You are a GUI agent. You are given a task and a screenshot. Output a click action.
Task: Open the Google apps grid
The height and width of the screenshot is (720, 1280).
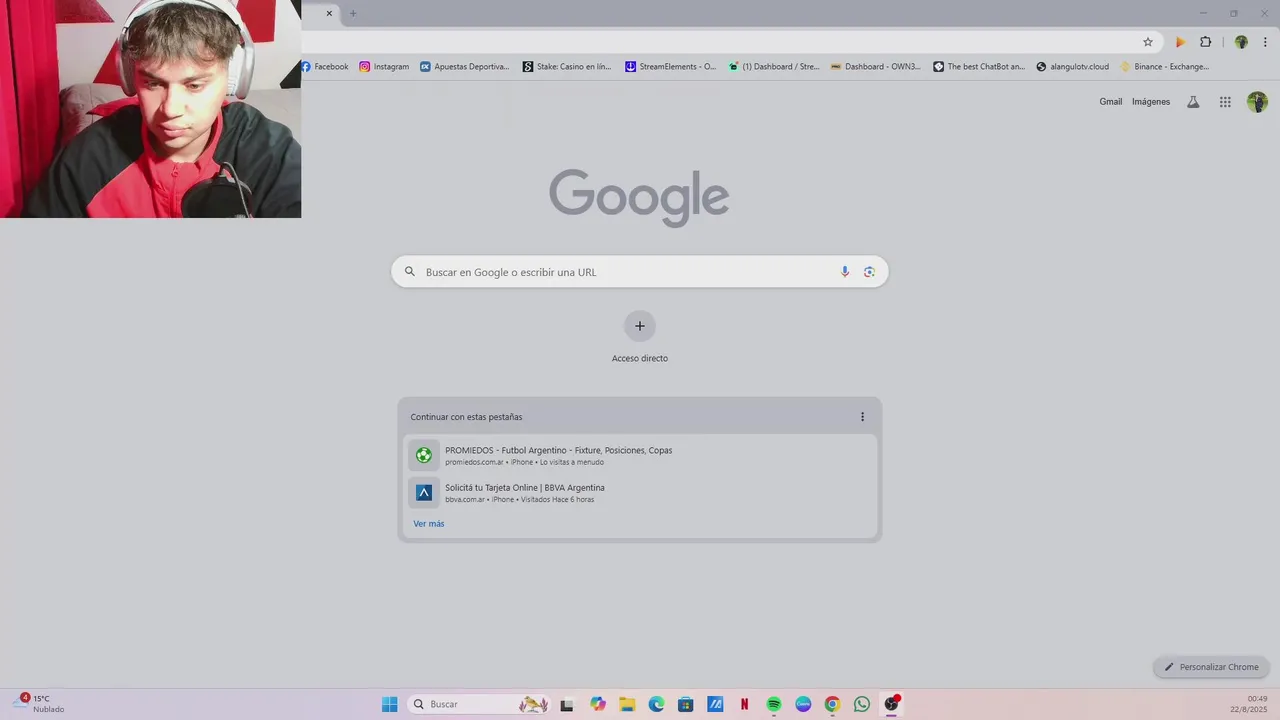point(1225,102)
